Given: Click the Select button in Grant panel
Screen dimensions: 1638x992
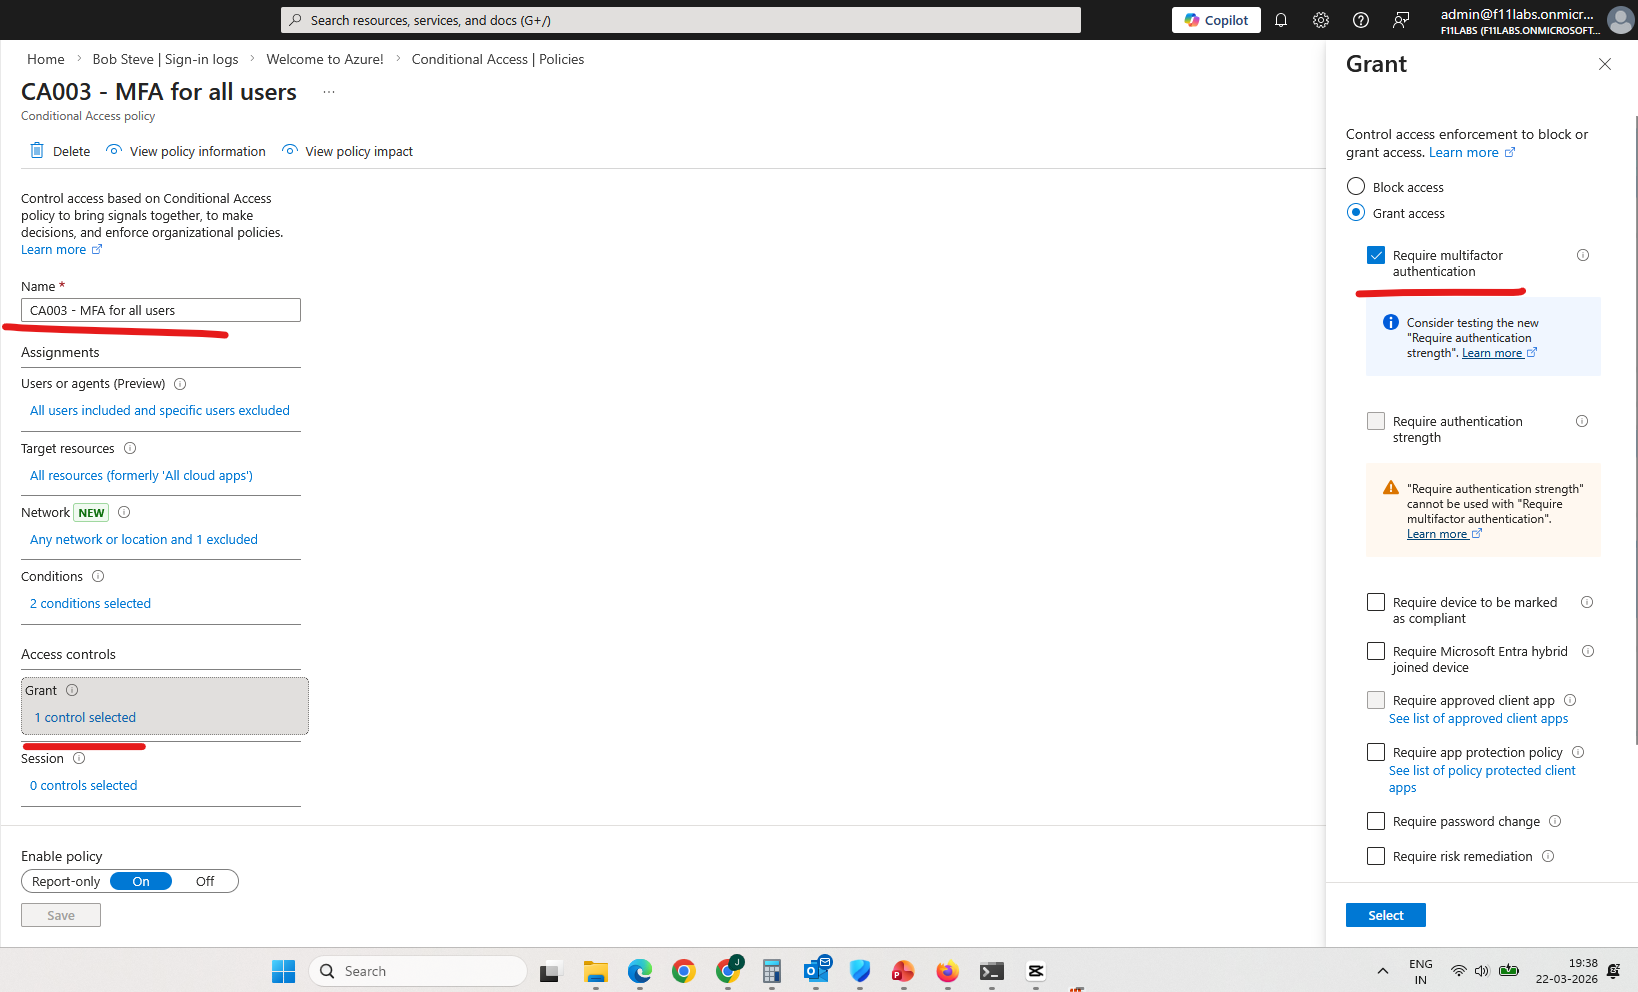Looking at the screenshot, I should (x=1385, y=915).
